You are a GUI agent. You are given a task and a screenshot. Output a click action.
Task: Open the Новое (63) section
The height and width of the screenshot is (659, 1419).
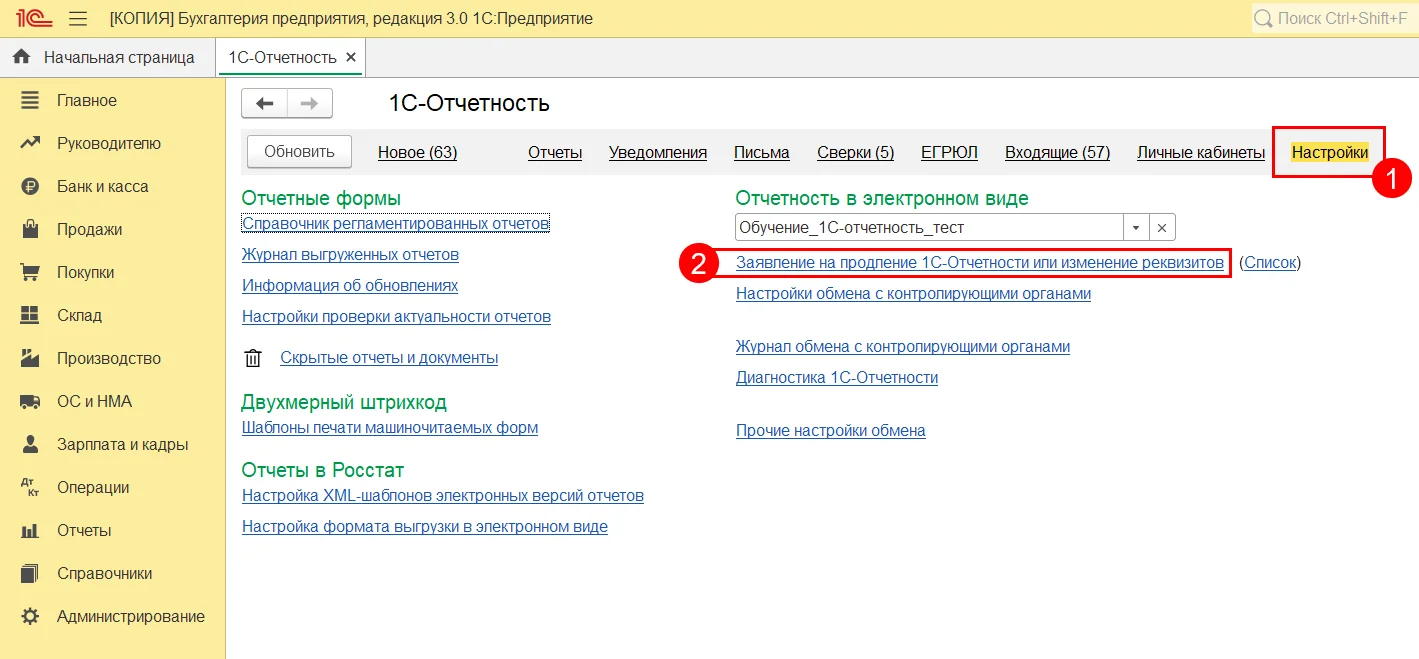coord(417,152)
